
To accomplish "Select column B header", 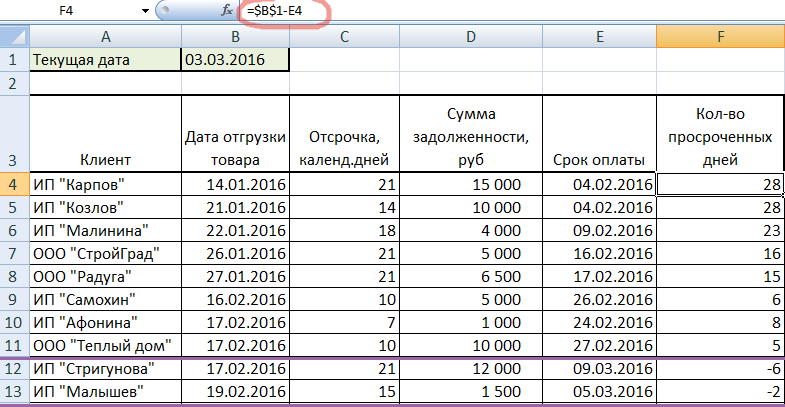I will [236, 36].
